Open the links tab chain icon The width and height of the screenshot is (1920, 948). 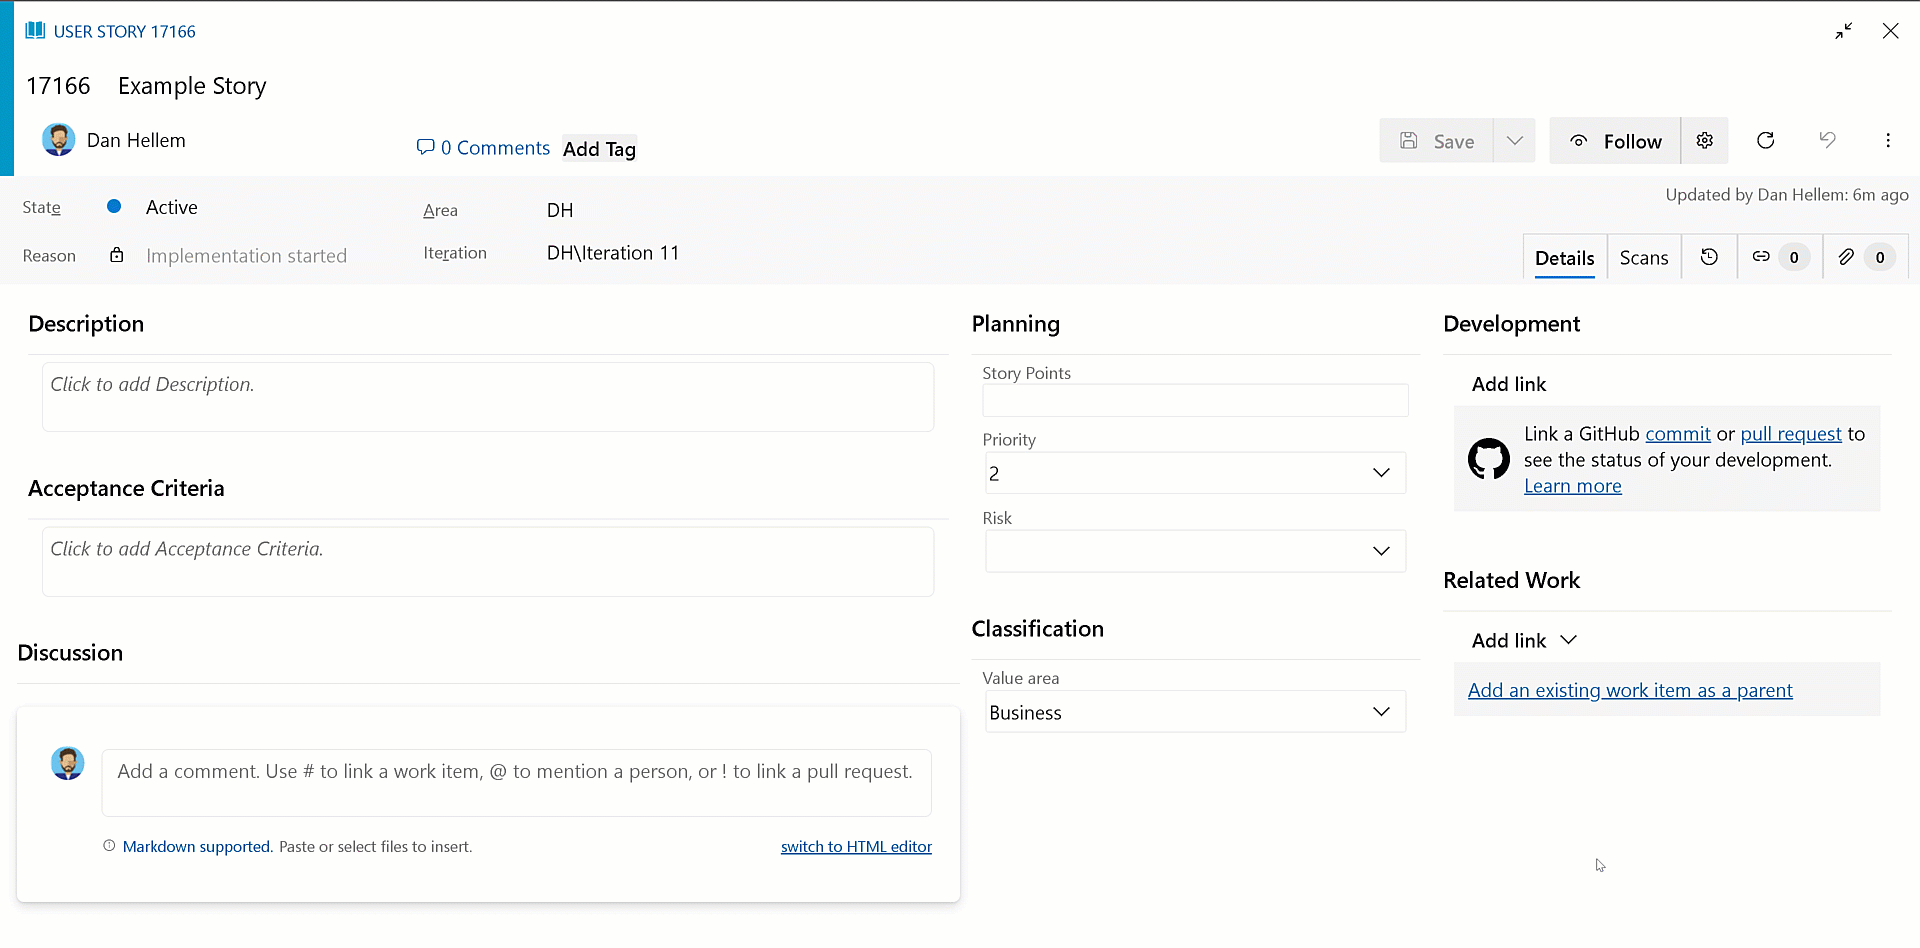(x=1762, y=257)
